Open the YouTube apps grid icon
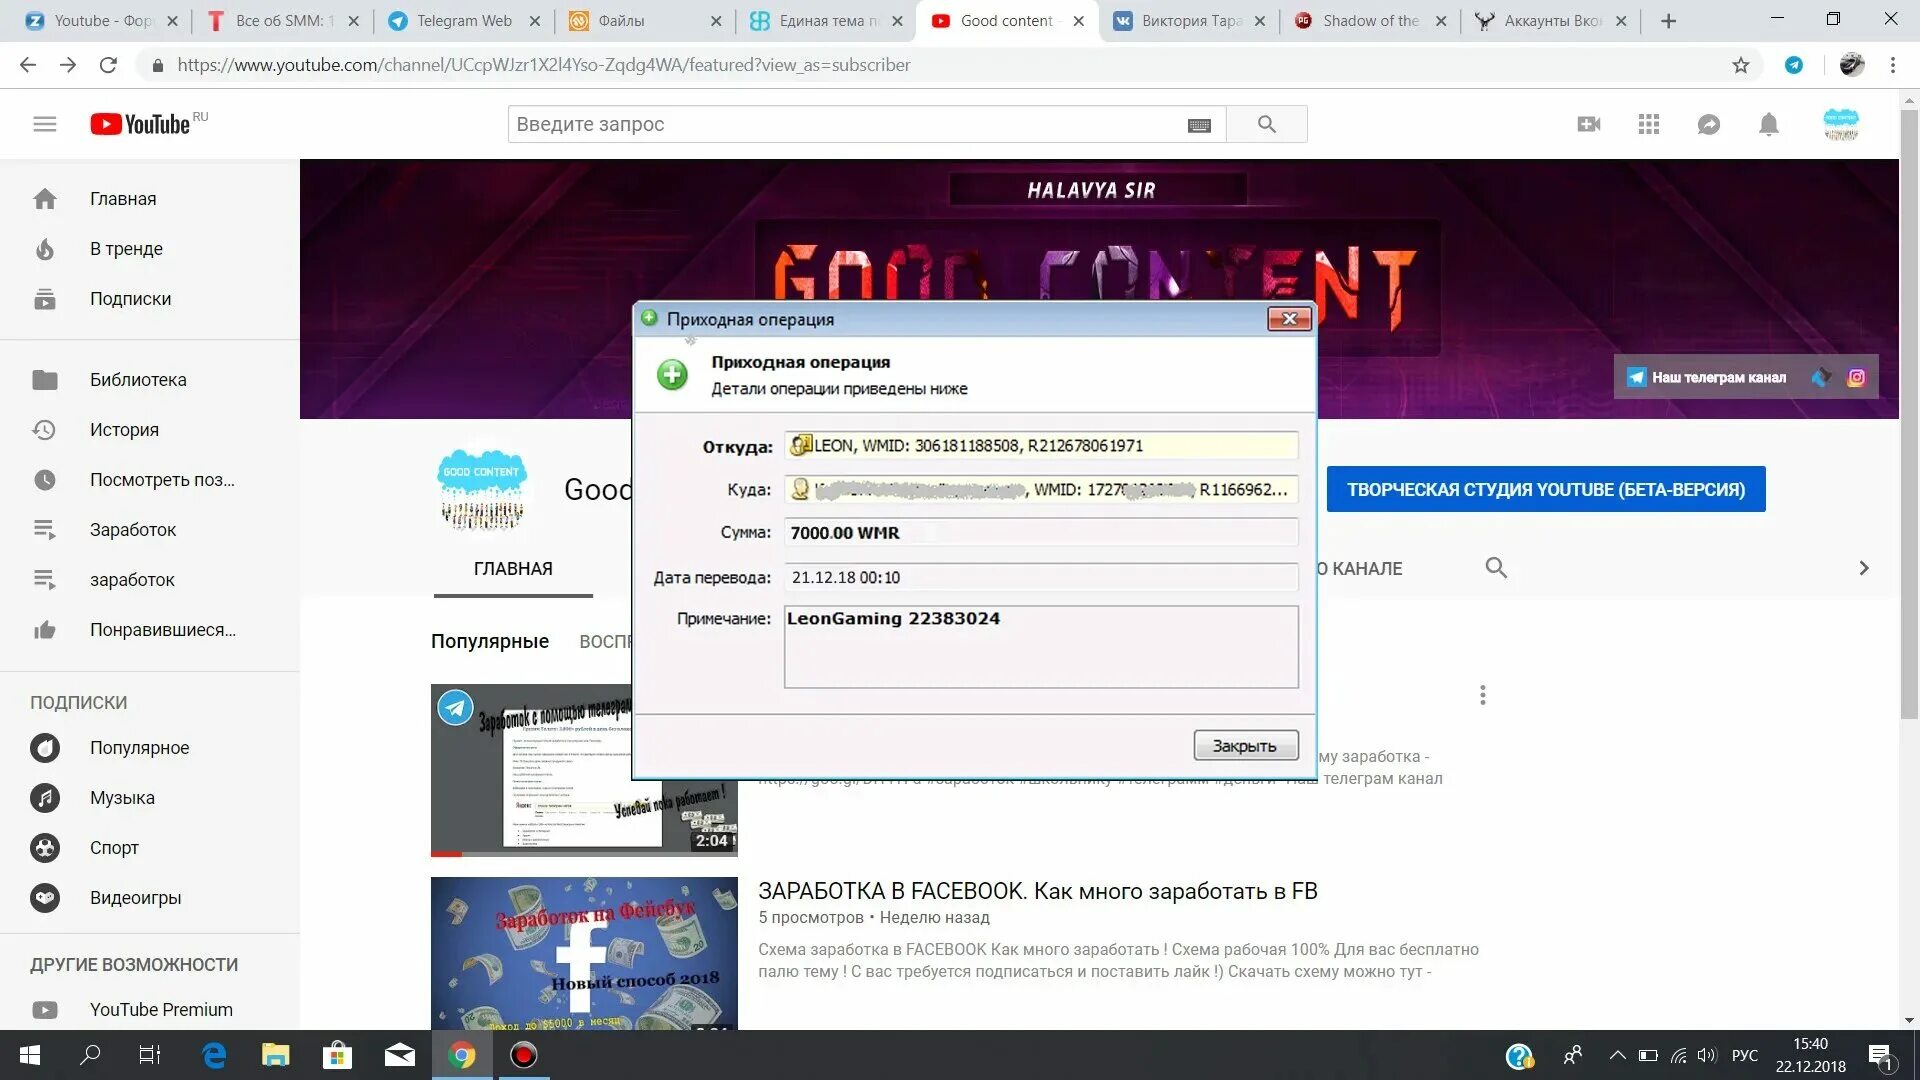The height and width of the screenshot is (1080, 1920). pyautogui.click(x=1648, y=123)
